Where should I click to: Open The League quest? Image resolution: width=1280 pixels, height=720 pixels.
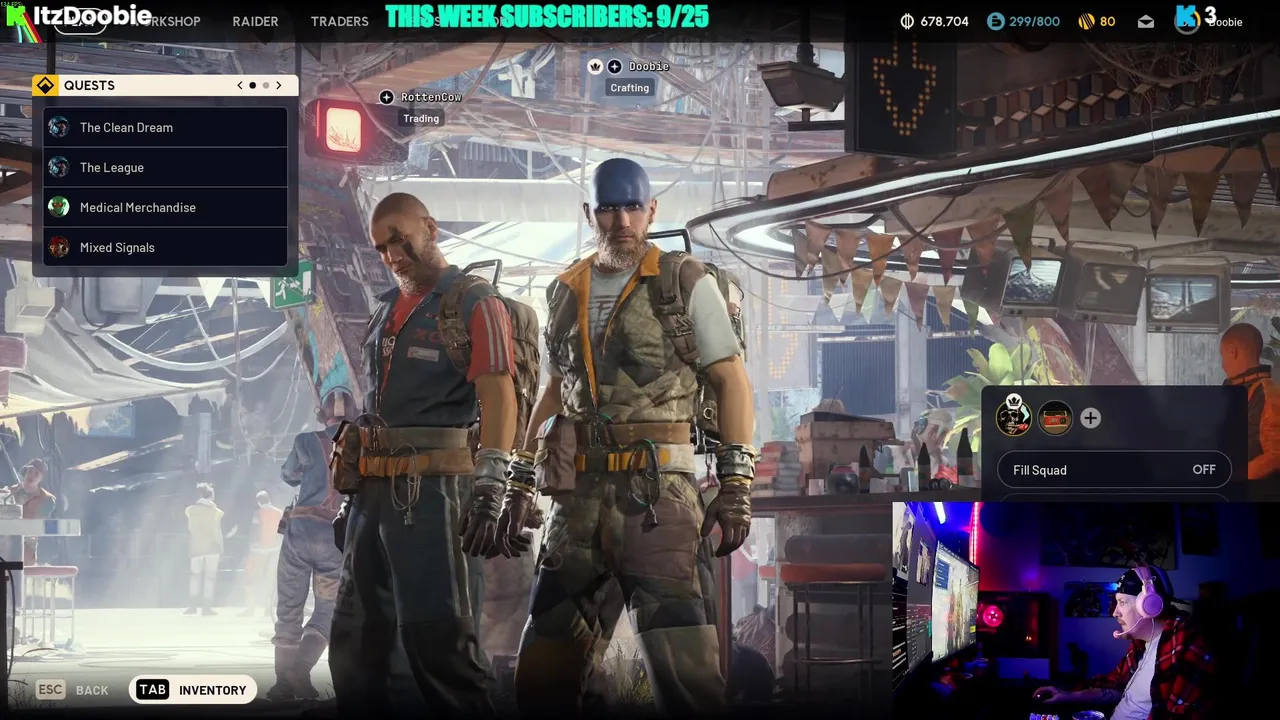click(x=166, y=167)
